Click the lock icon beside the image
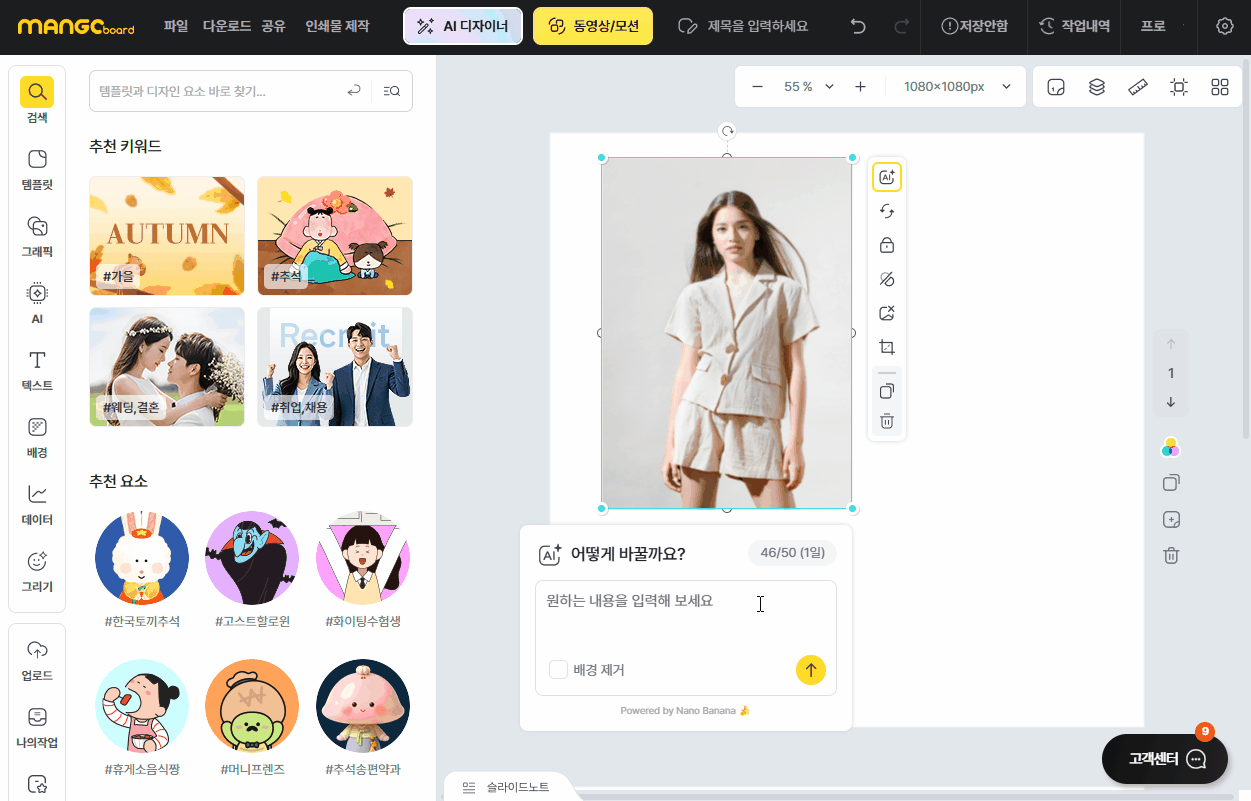The height and width of the screenshot is (801, 1251). [x=886, y=245]
